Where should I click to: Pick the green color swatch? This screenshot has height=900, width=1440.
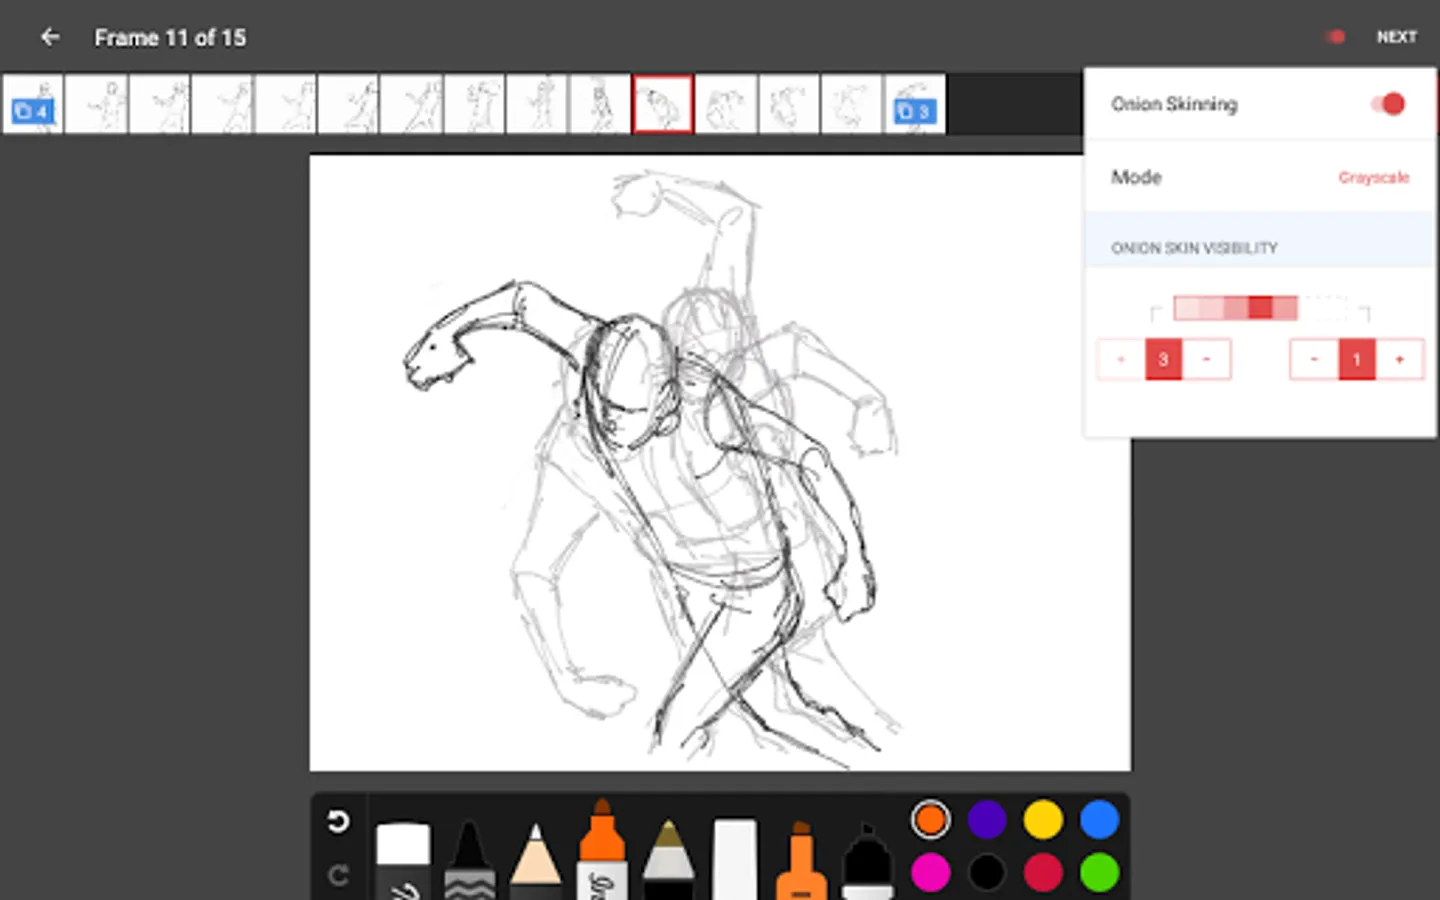(1099, 872)
